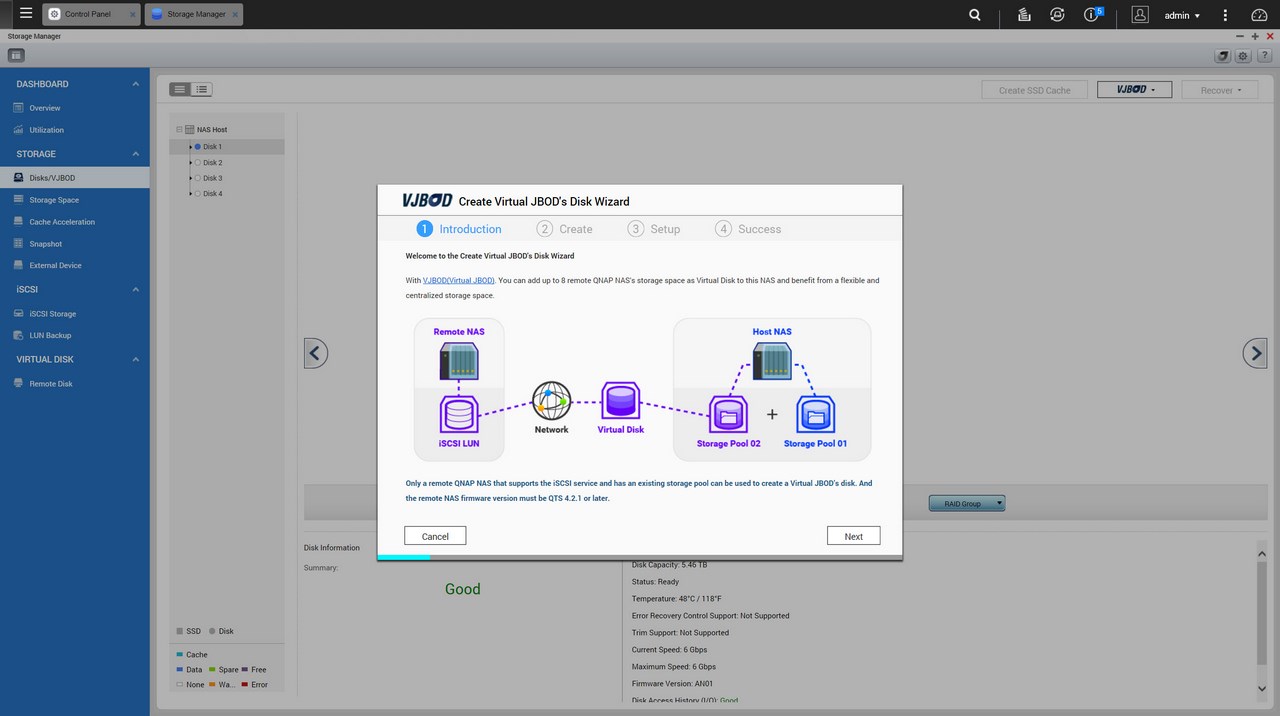This screenshot has height=716, width=1280.
Task: Close the Storage Manager tab
Action: pyautogui.click(x=236, y=15)
